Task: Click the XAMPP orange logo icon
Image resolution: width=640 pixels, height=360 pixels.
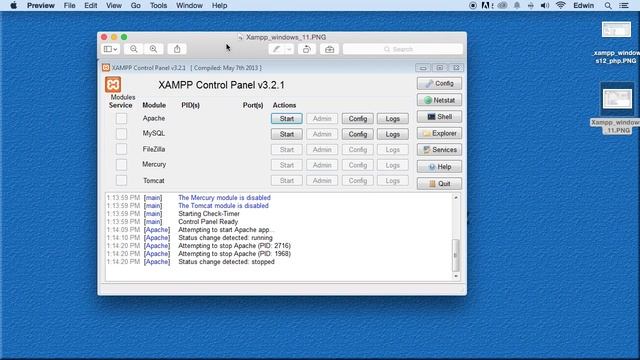Action: click(113, 84)
